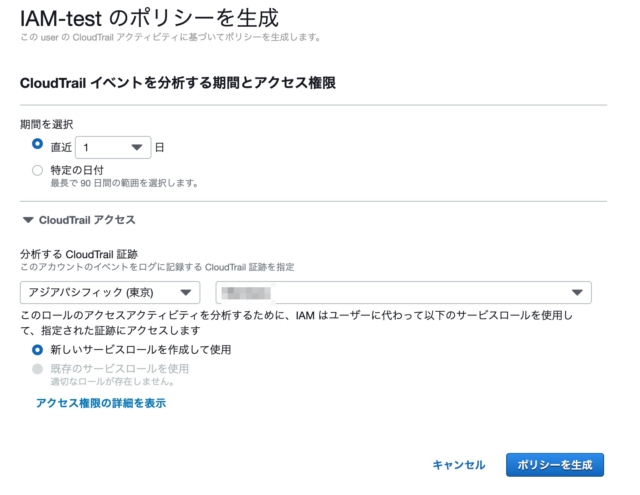Select the disabled 既存のサービスロールを使用 radio
The image size is (640, 495).
click(37, 369)
